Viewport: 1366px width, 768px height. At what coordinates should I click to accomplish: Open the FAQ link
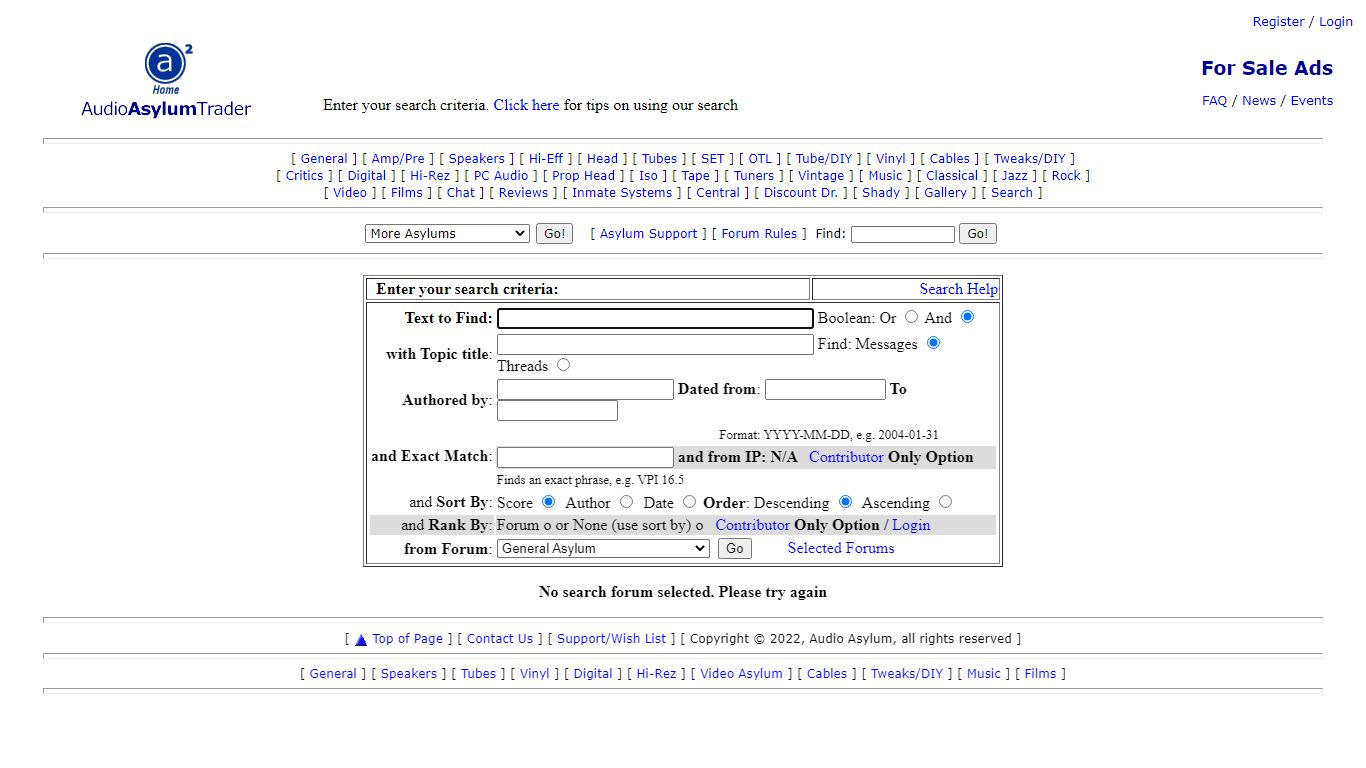tap(1214, 100)
